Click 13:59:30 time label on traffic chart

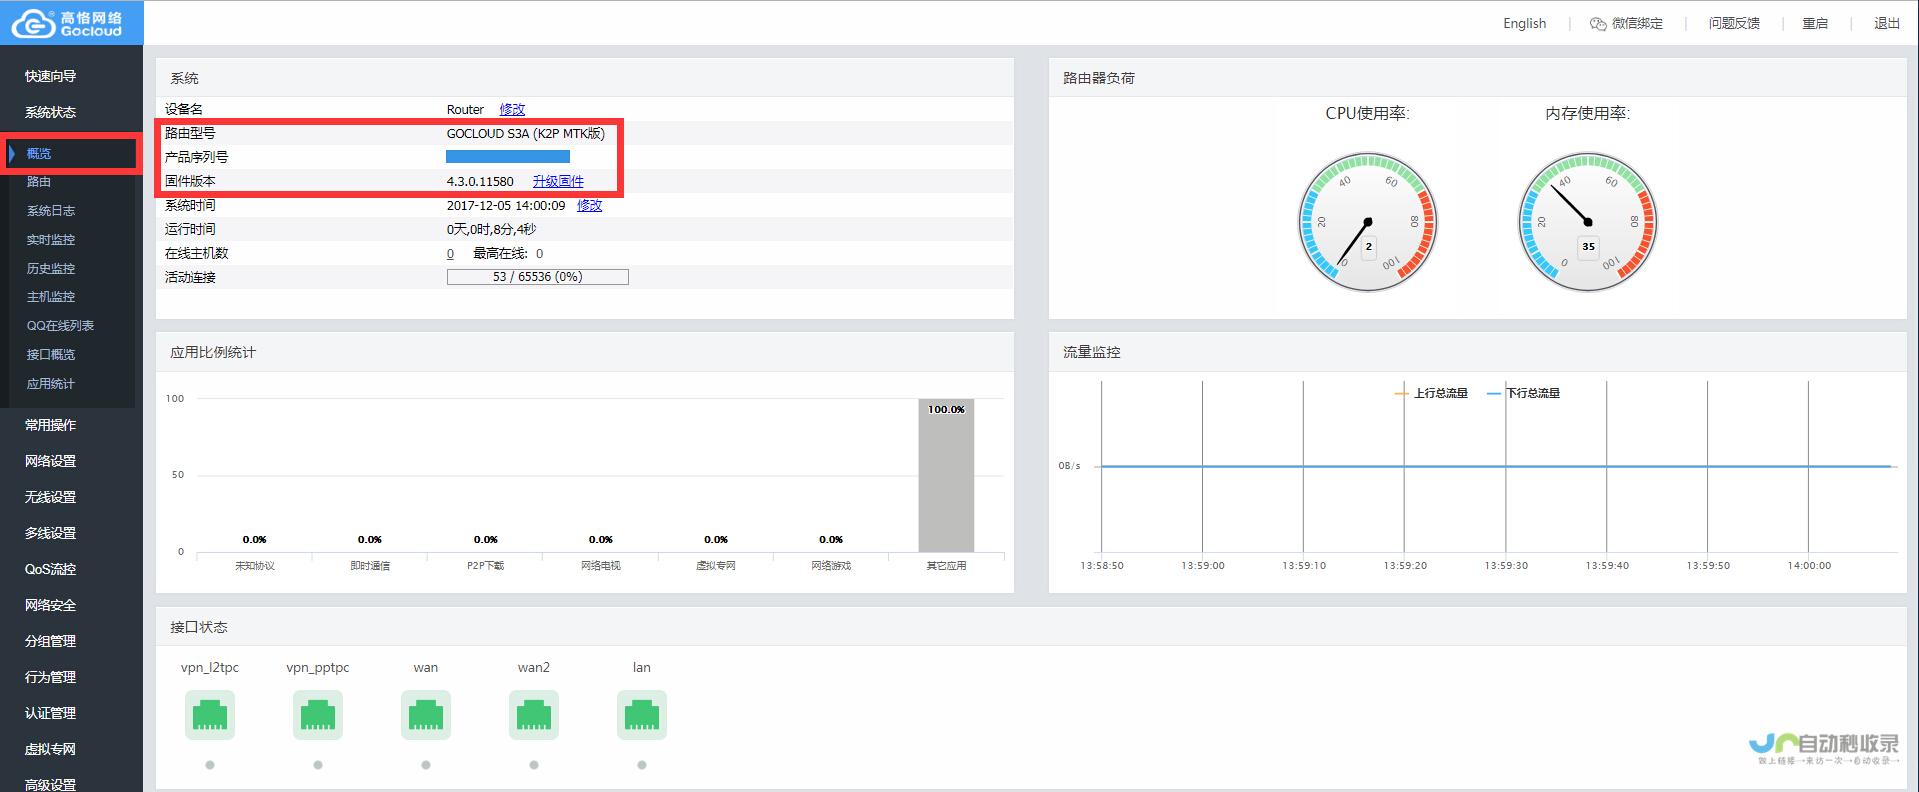[x=1506, y=566]
